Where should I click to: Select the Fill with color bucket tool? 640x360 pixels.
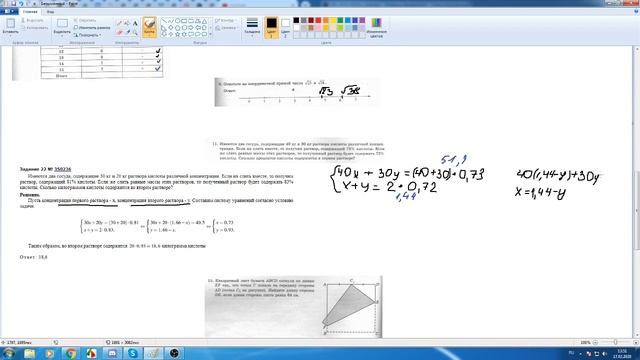point(127,23)
